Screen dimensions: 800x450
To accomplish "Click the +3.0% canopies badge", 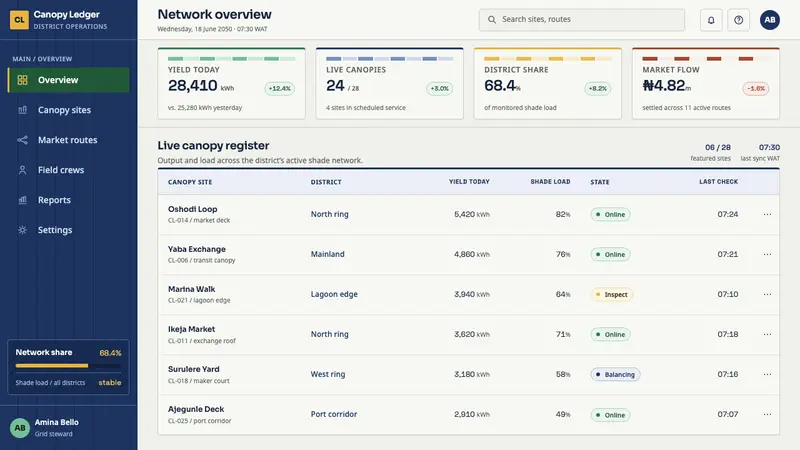I will (439, 88).
